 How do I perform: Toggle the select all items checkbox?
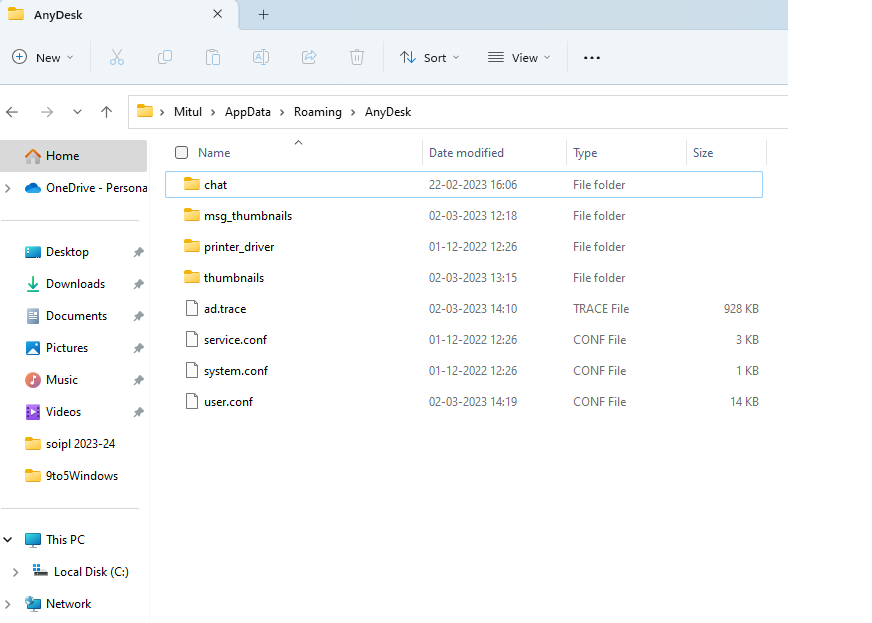tap(181, 152)
